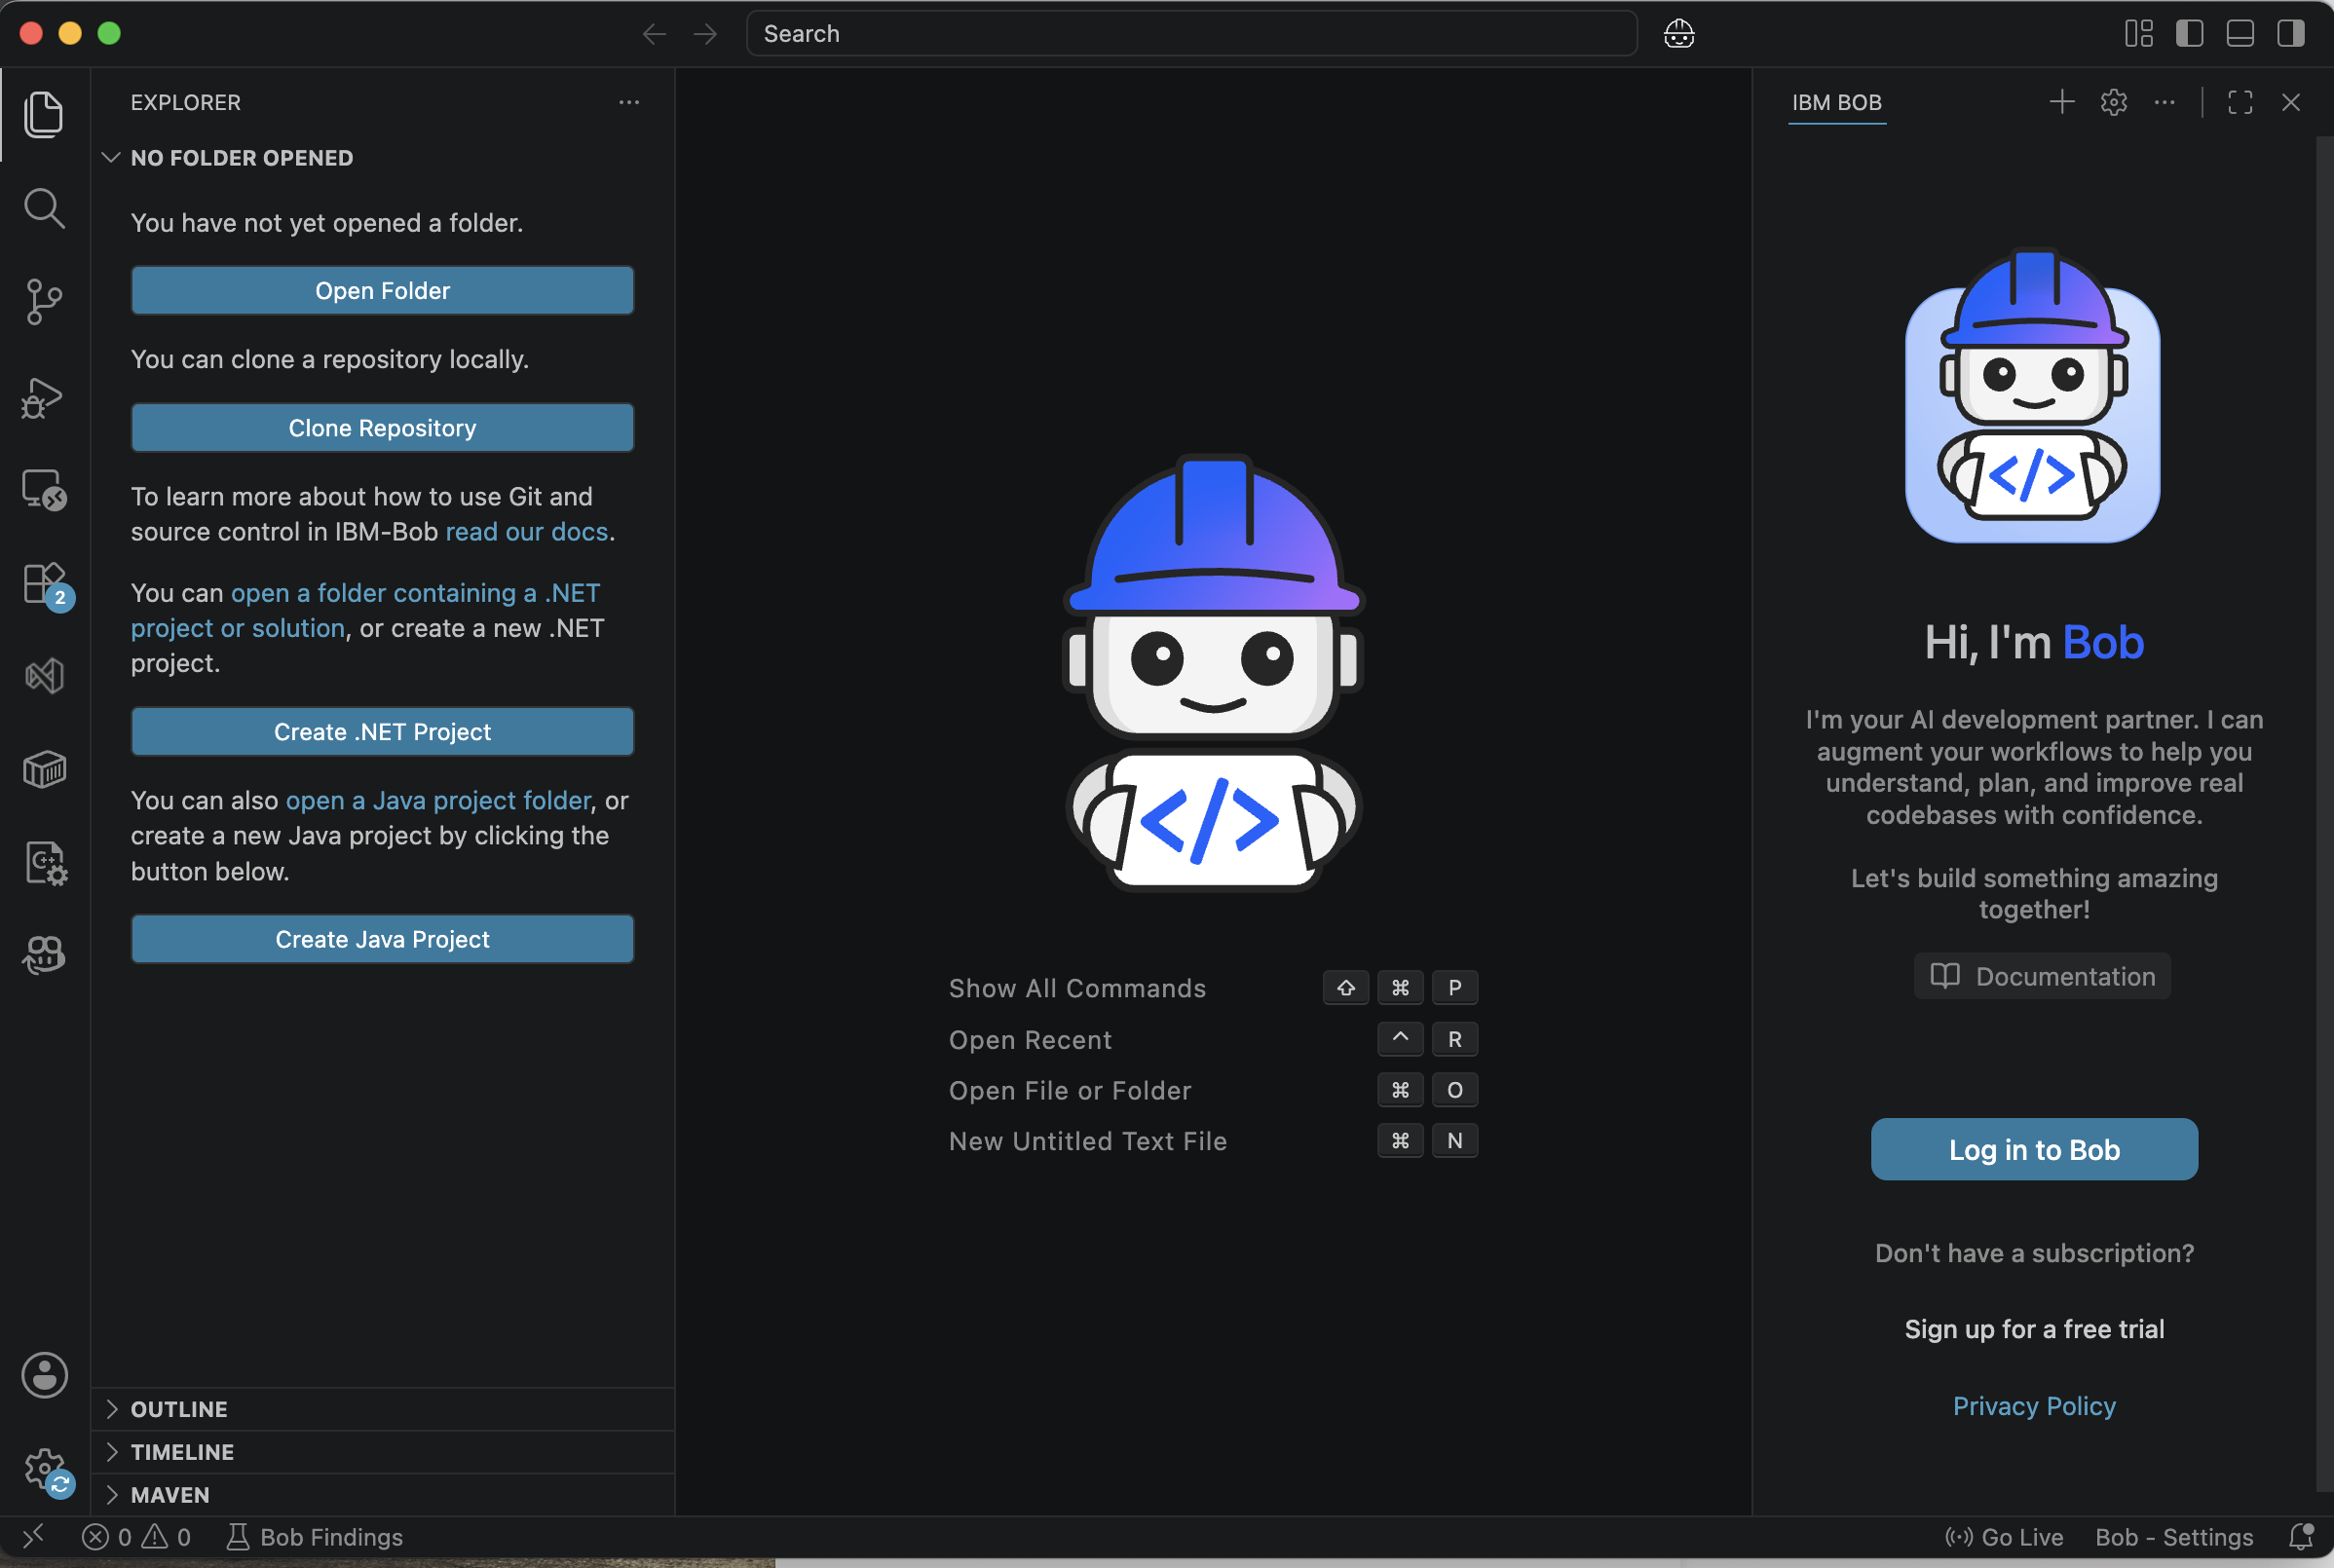
Task: Open the Accounts menu
Action: [44, 1376]
